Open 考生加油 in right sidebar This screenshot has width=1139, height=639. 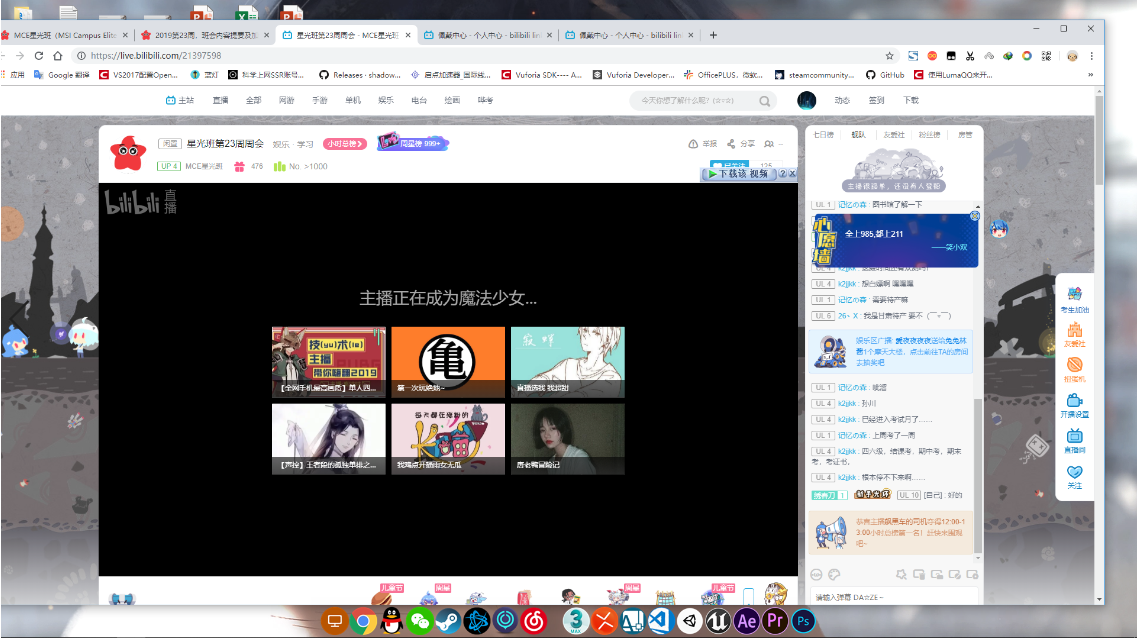[1074, 298]
